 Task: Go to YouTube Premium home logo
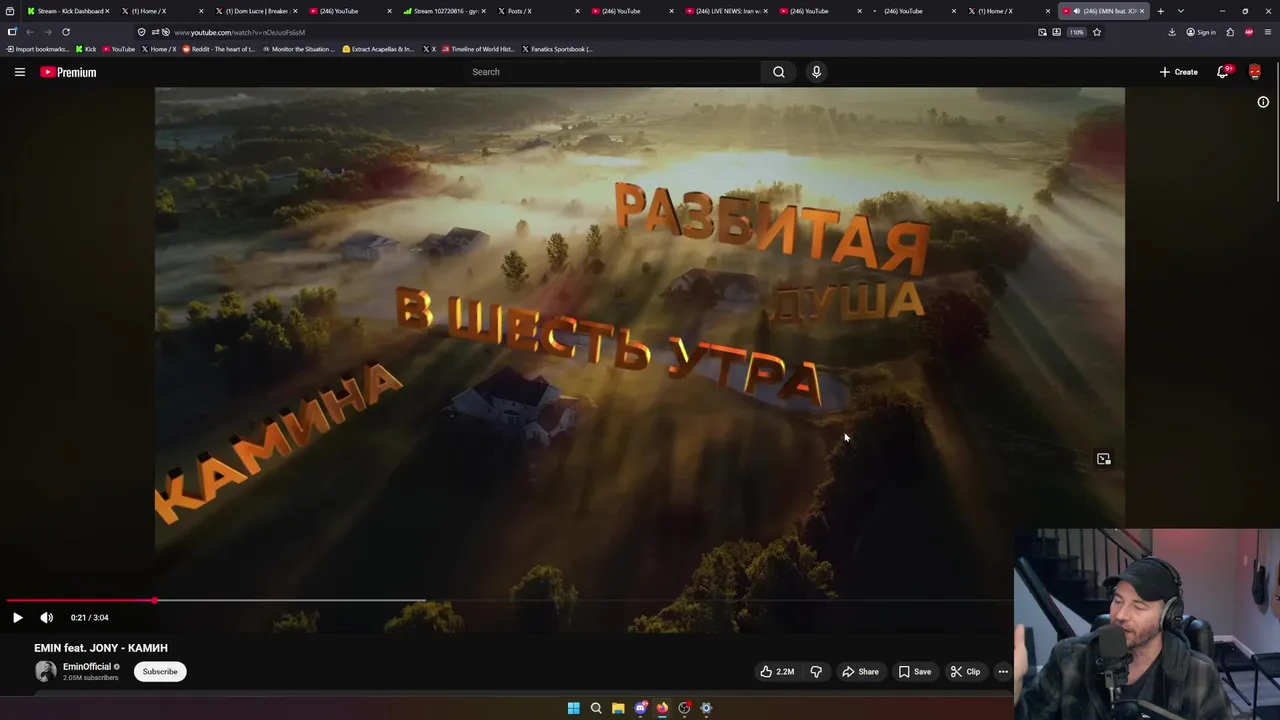[x=68, y=72]
